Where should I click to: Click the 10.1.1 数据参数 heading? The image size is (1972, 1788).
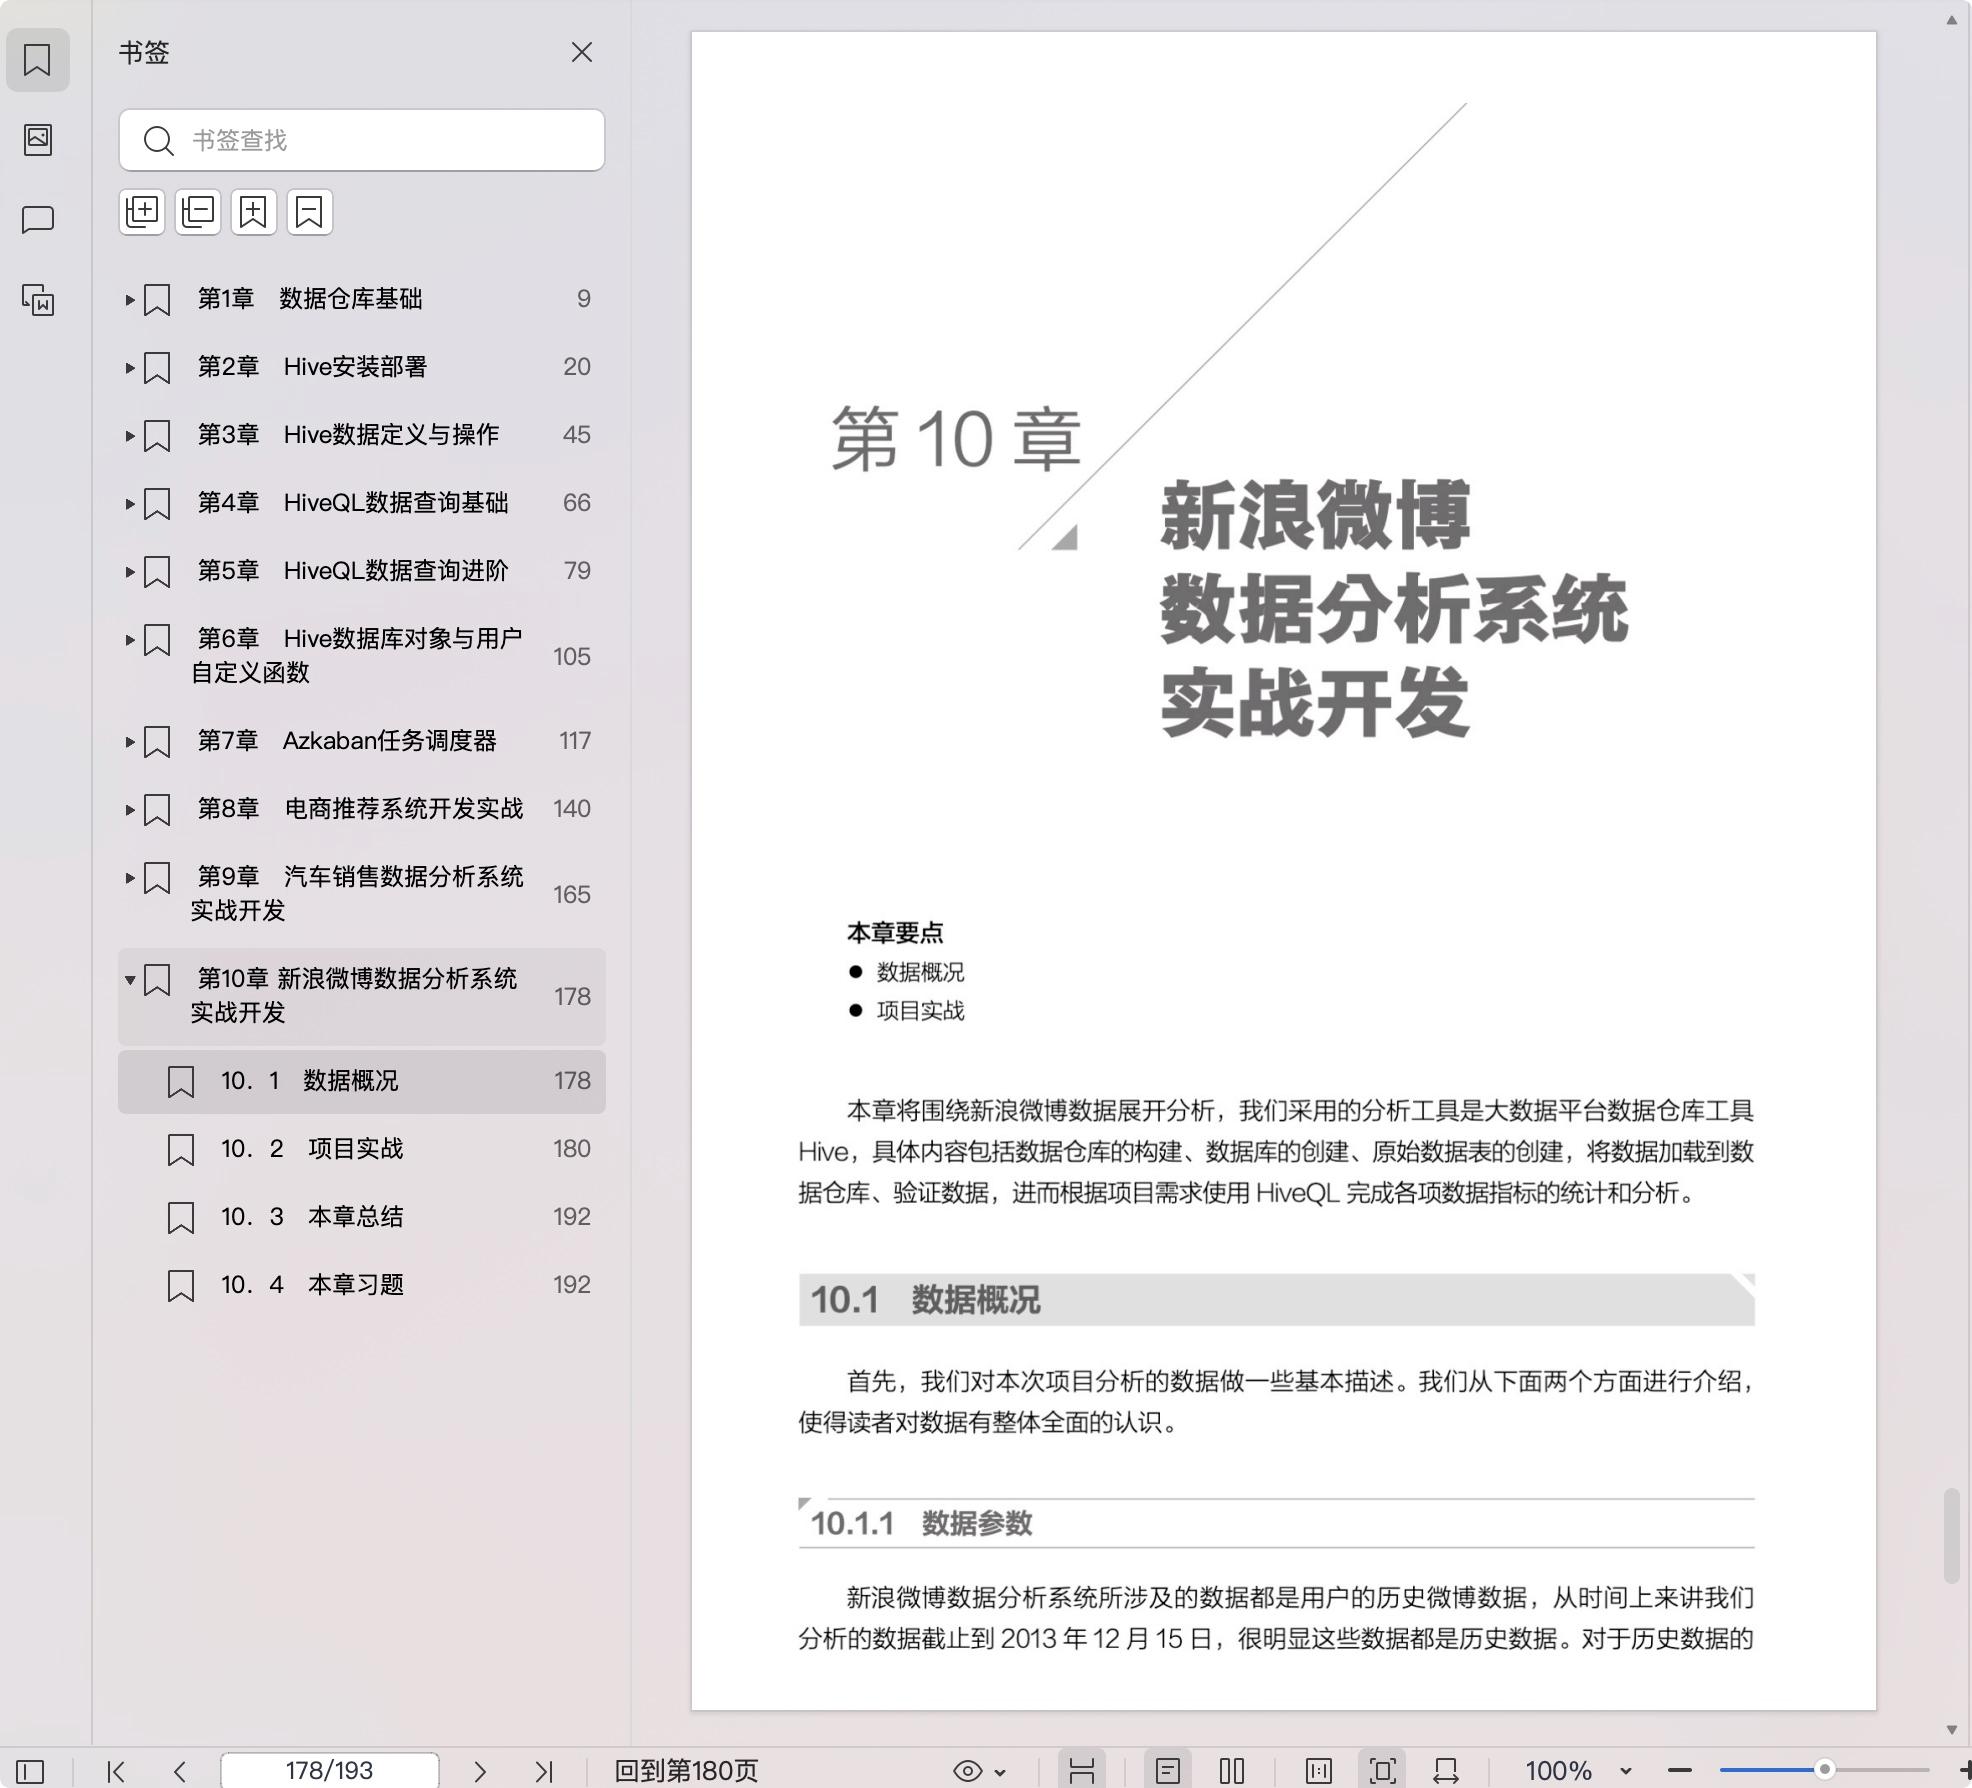click(921, 1523)
